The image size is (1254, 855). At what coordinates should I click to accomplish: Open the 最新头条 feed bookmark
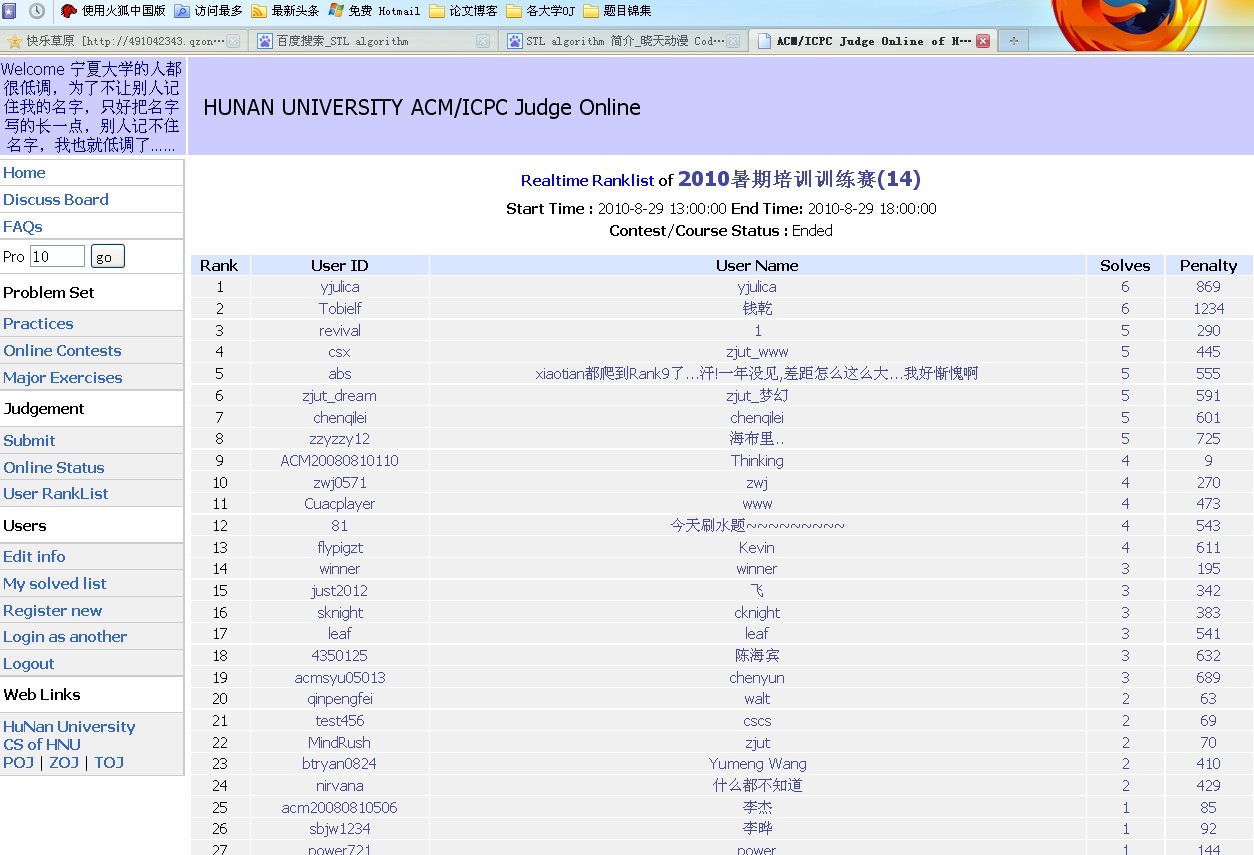284,11
